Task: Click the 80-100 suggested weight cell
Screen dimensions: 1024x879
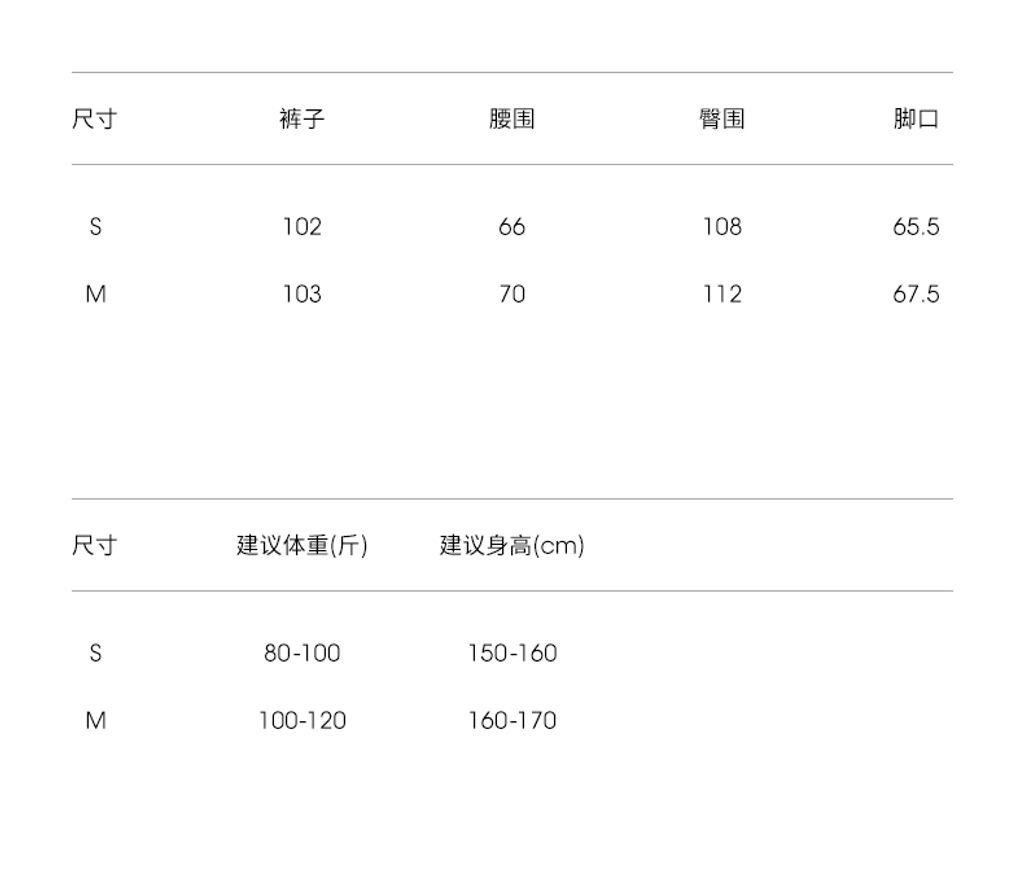Action: point(302,653)
